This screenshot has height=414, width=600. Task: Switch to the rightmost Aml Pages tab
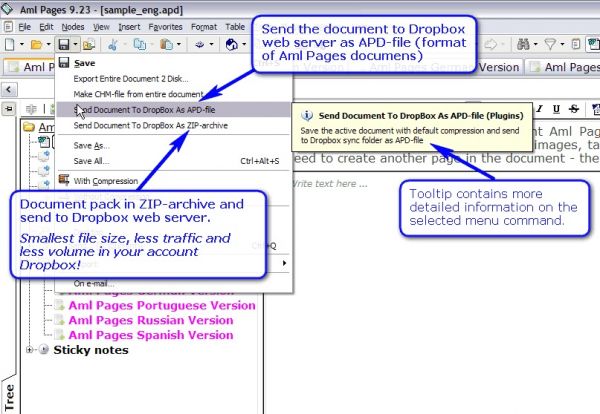coord(563,67)
